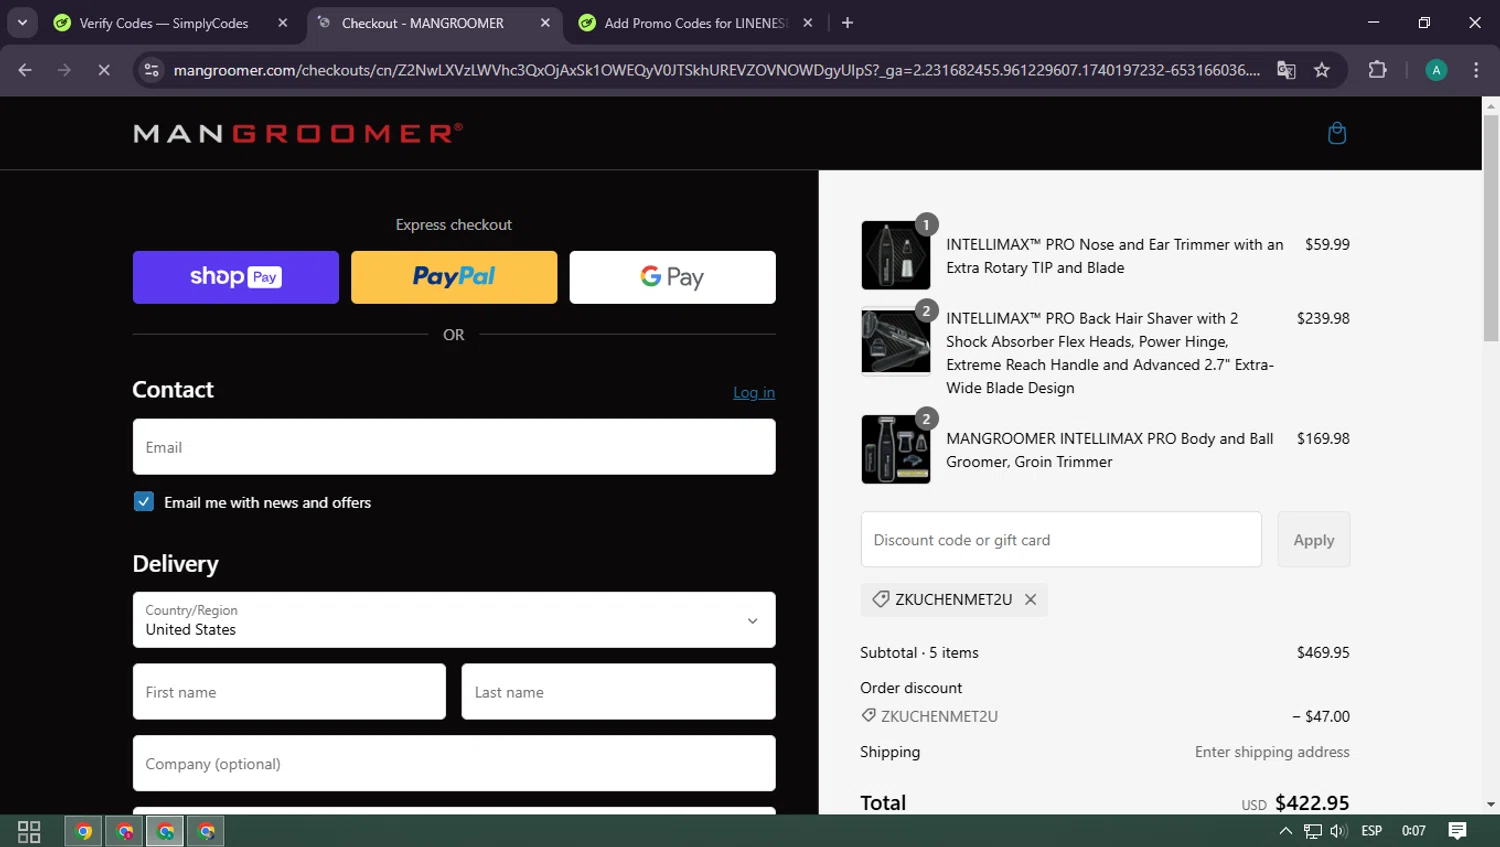This screenshot has height=847, width=1500.
Task: Pay with PayPal button
Action: coord(454,277)
